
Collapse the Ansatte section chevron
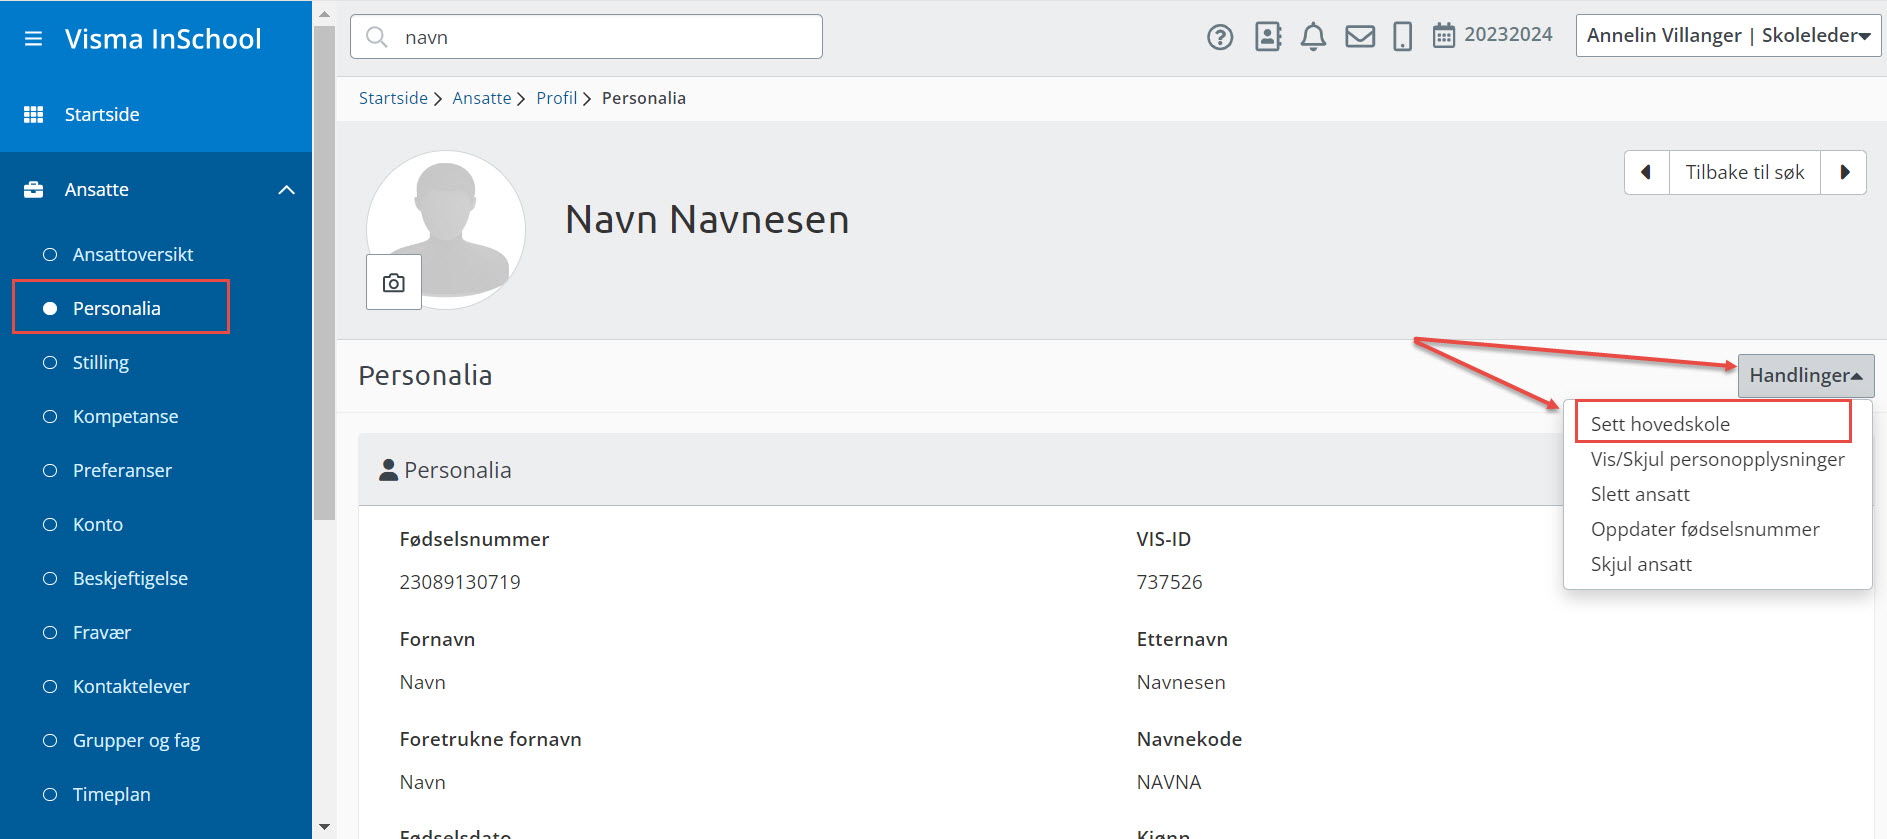point(286,190)
